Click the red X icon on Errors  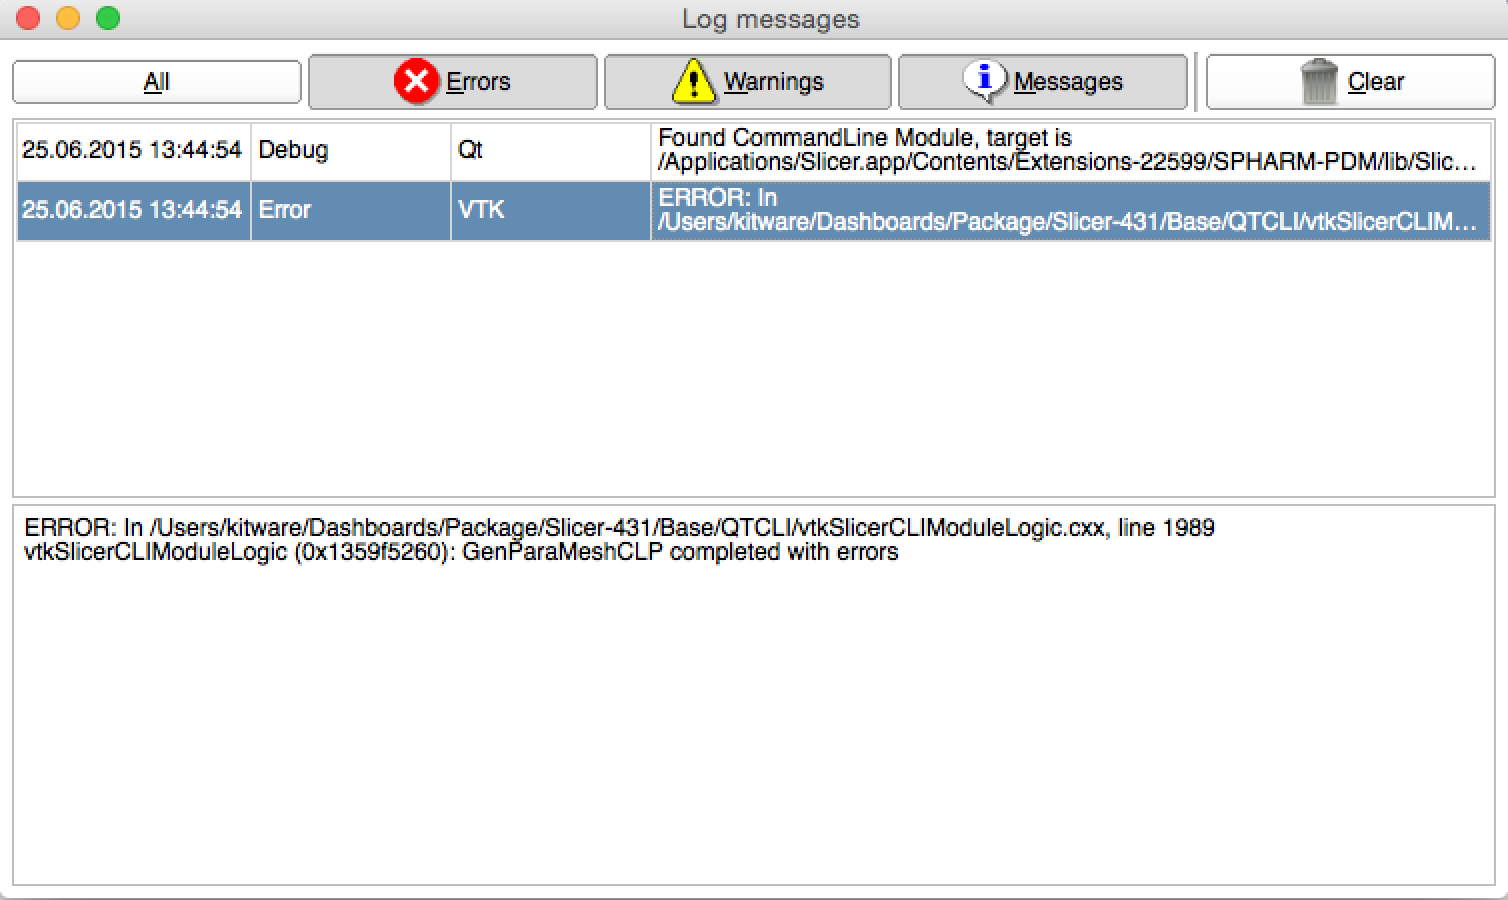pyautogui.click(x=416, y=81)
